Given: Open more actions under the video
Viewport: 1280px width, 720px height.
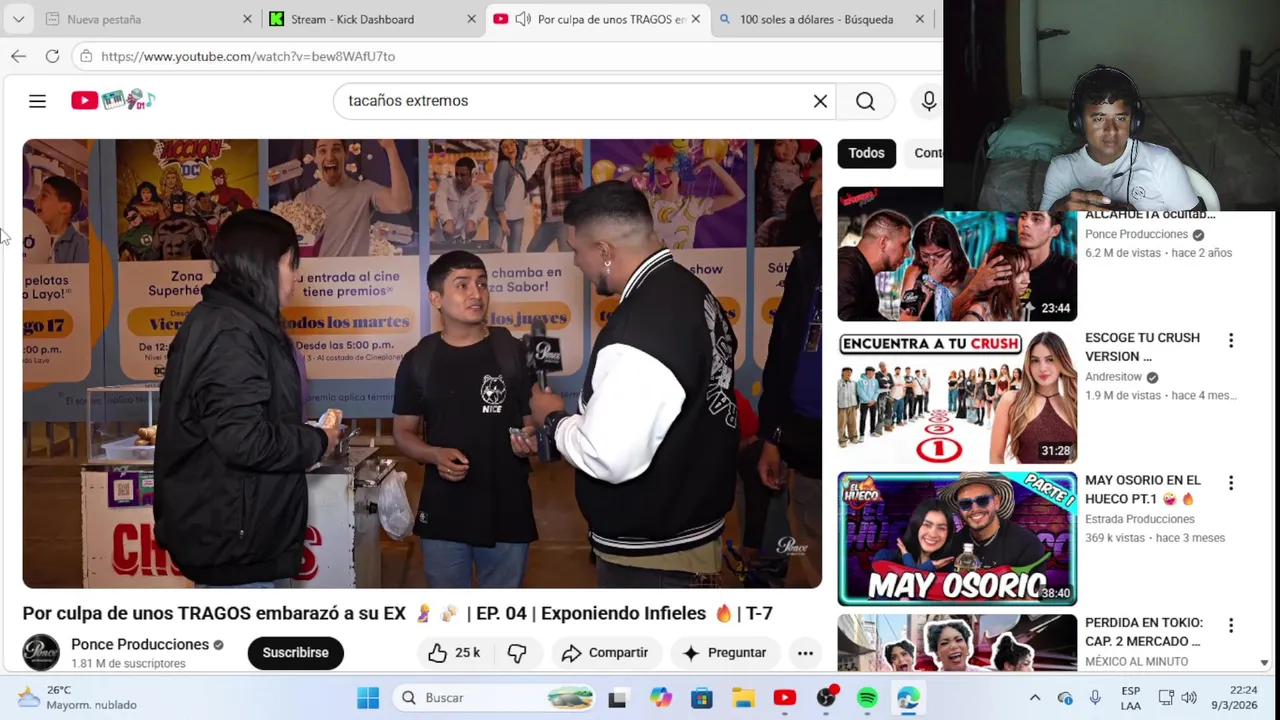Looking at the screenshot, I should pyautogui.click(x=805, y=653).
